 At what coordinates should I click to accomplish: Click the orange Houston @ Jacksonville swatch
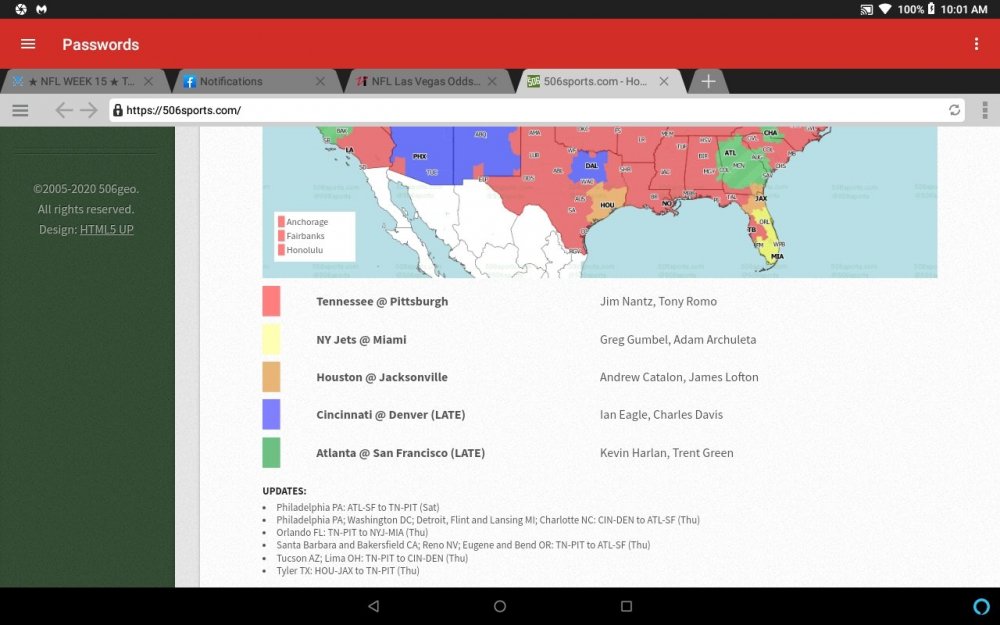271,377
